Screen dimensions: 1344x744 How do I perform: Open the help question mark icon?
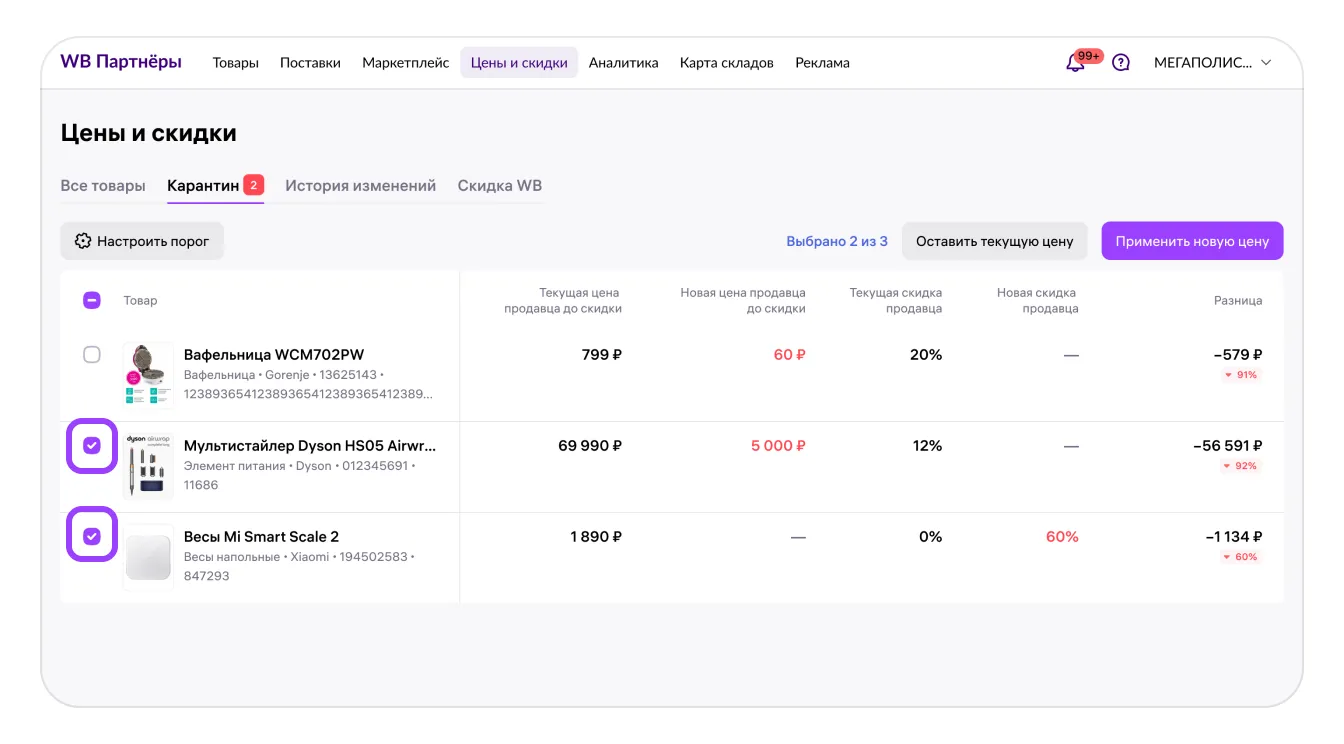click(1121, 63)
